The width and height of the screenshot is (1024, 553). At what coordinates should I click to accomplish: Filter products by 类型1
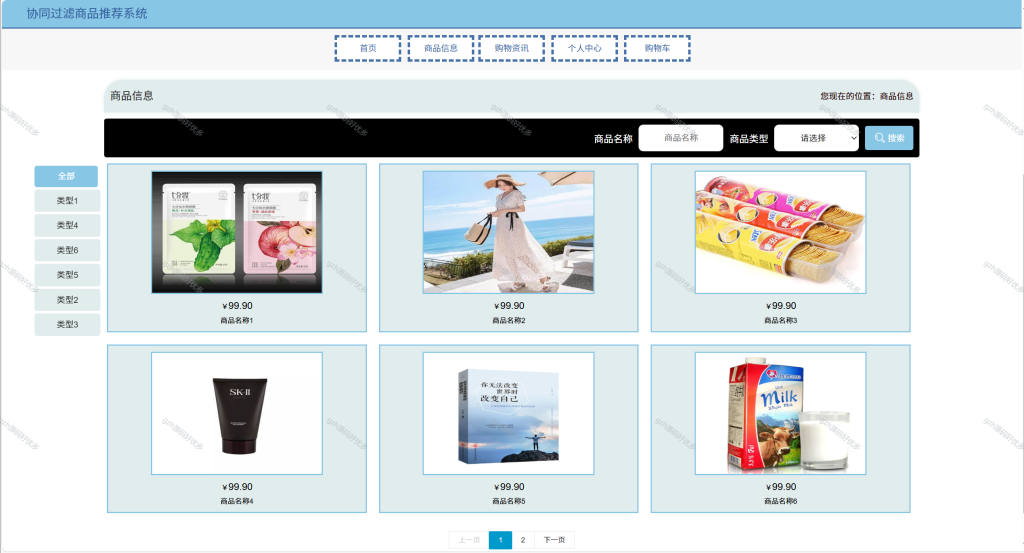click(x=67, y=200)
